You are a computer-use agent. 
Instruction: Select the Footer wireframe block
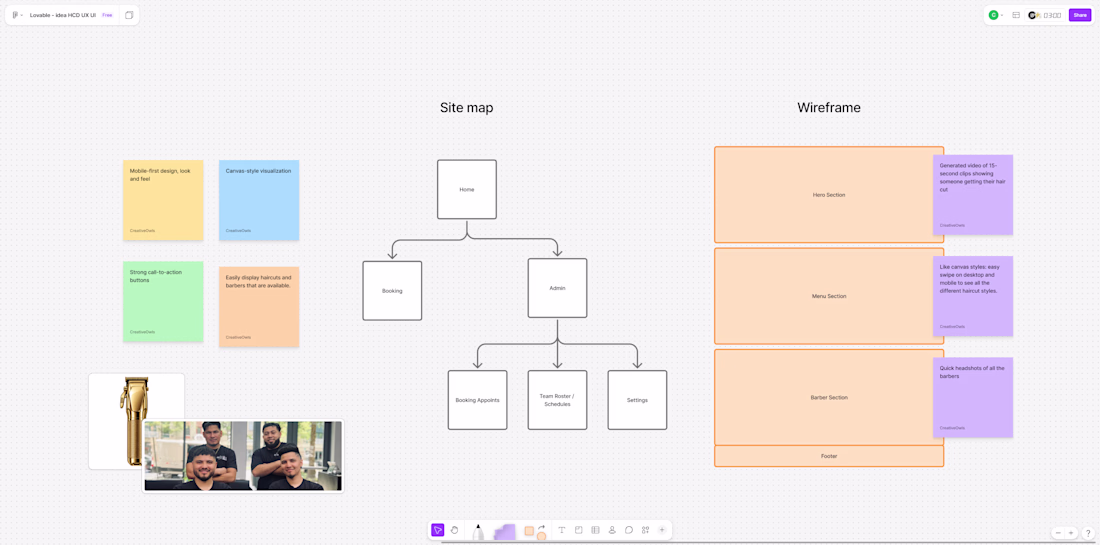point(829,456)
